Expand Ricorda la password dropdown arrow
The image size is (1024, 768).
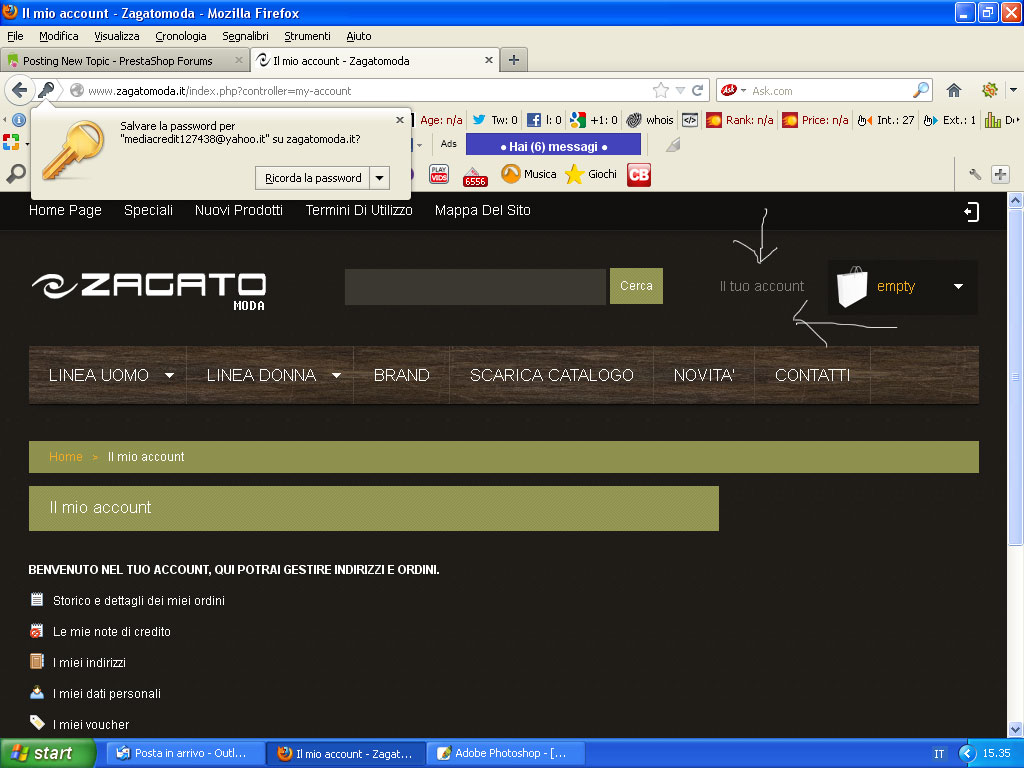pos(379,178)
